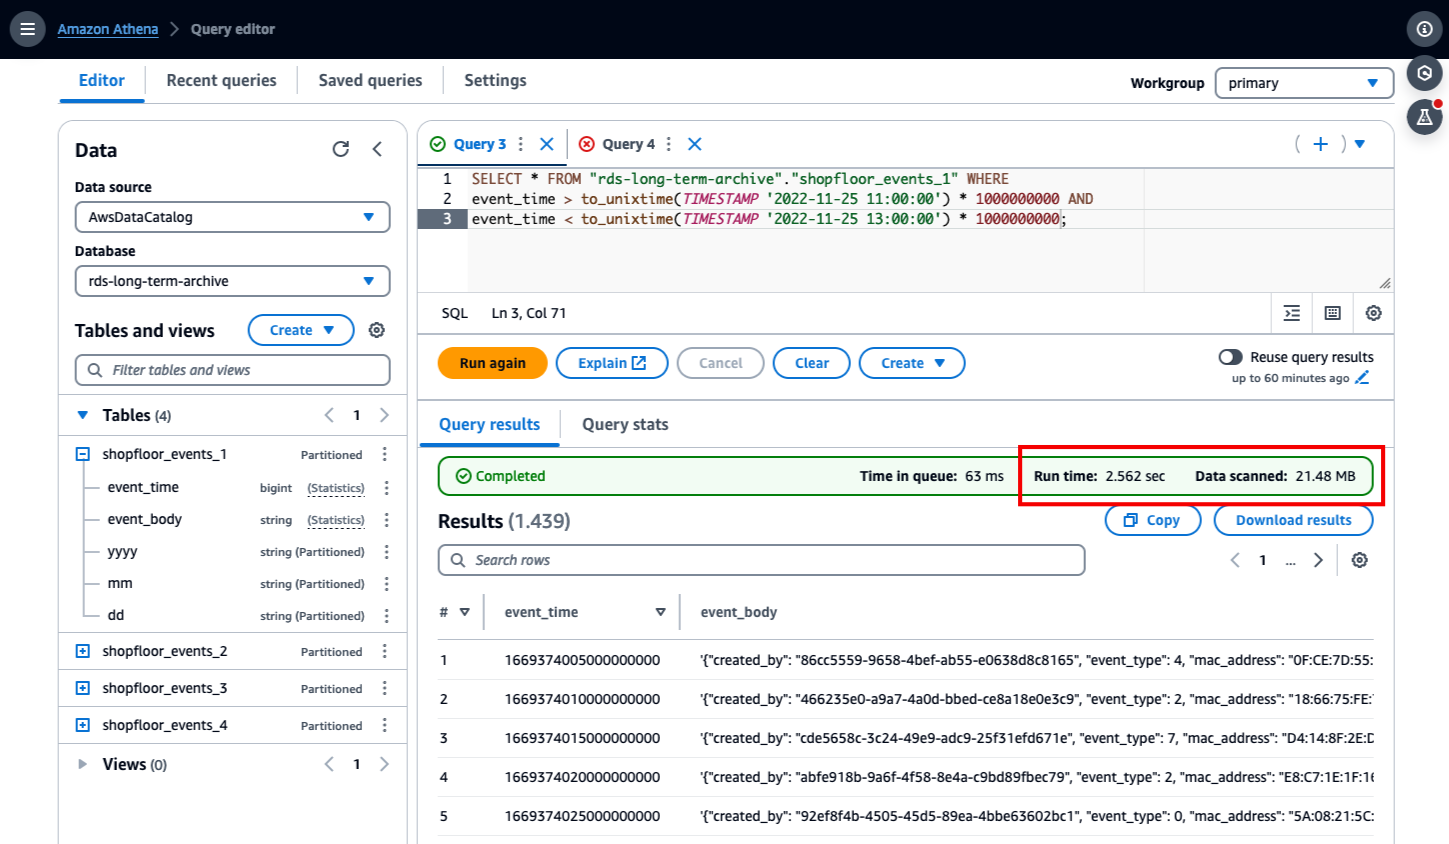Open the Workgroup dropdown
Screen dimensions: 1449x844
(1304, 83)
